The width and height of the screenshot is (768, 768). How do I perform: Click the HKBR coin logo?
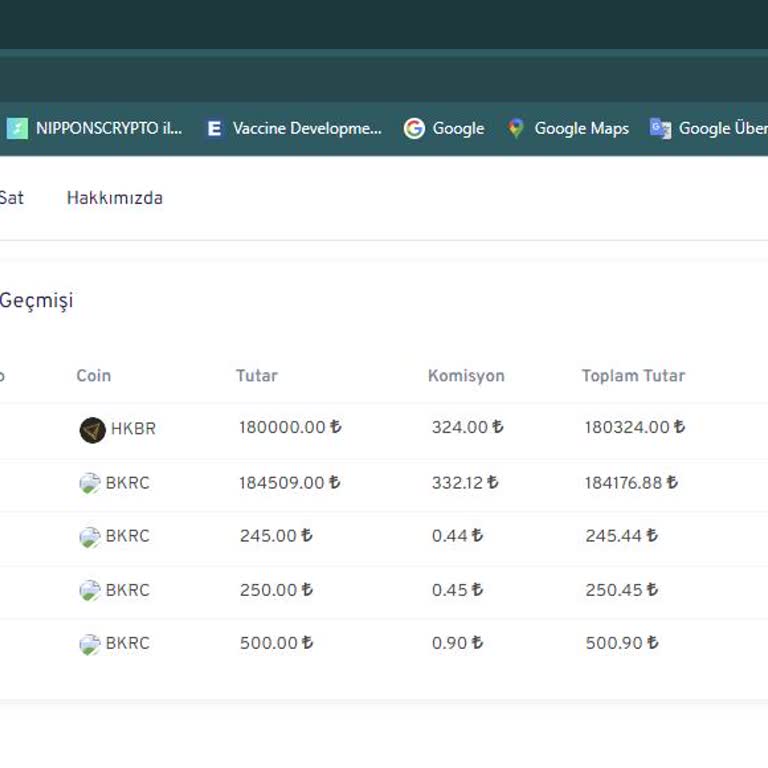(92, 430)
